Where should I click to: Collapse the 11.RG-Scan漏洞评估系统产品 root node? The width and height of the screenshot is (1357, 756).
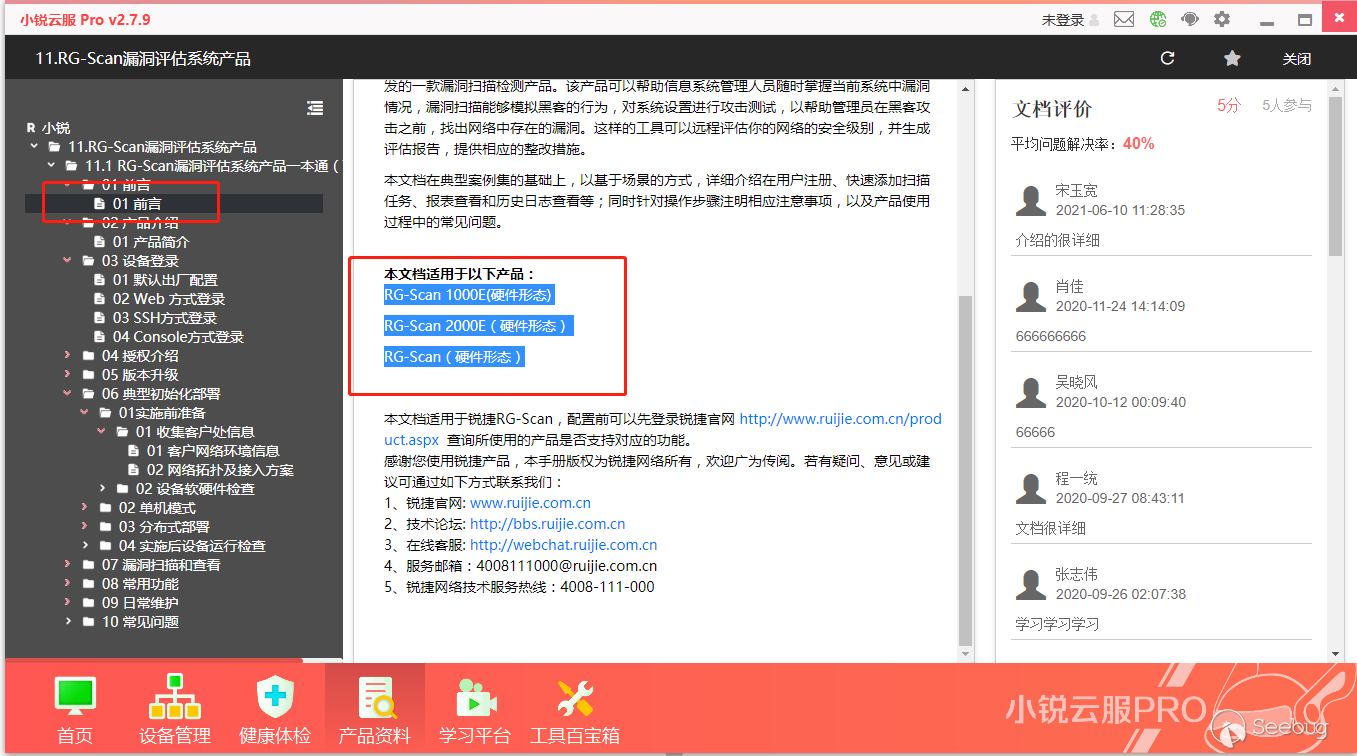(x=35, y=147)
